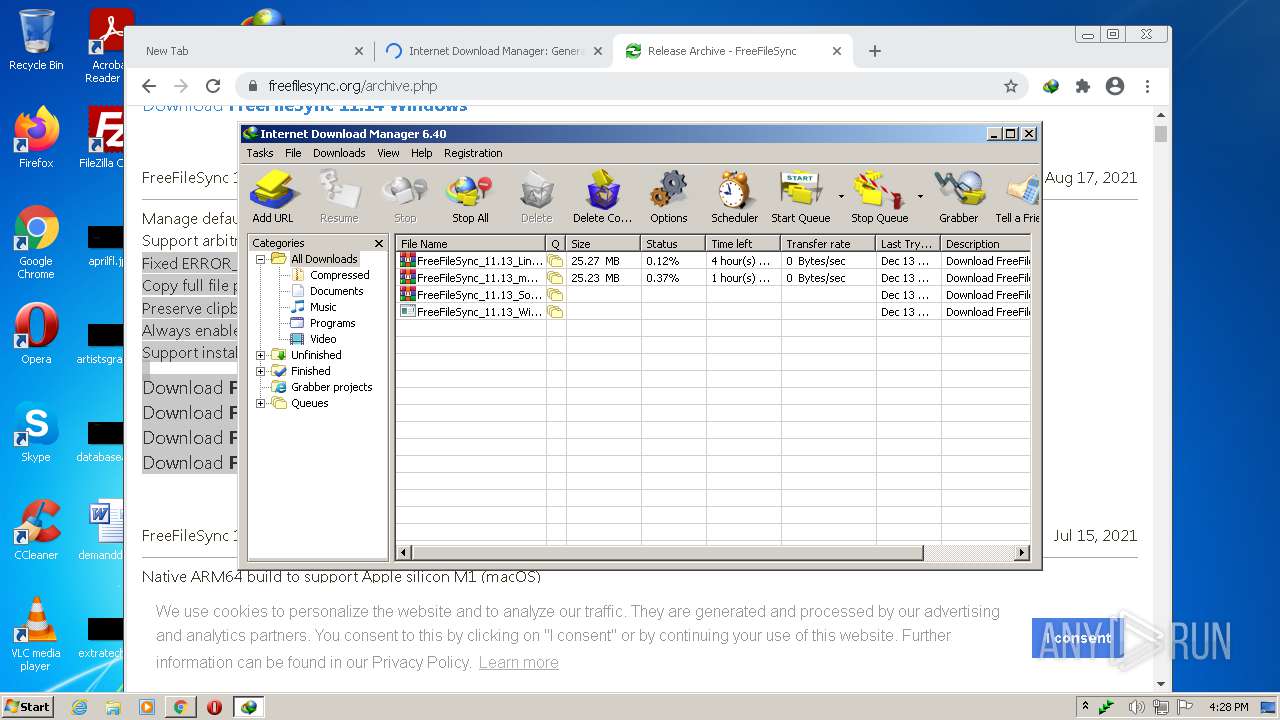Open Chrome three-dot menu
This screenshot has height=720, width=1280.
(1147, 86)
